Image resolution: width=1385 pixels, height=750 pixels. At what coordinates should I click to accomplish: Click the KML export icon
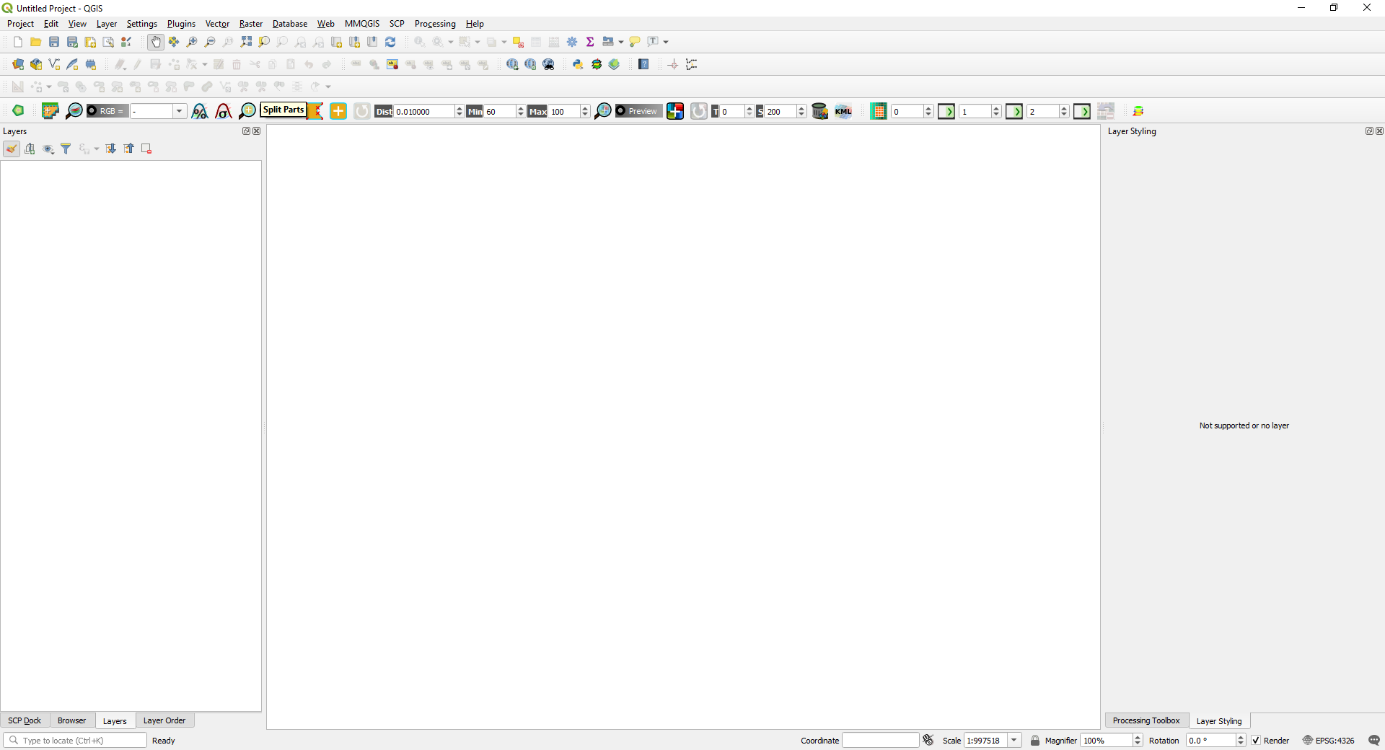point(843,111)
